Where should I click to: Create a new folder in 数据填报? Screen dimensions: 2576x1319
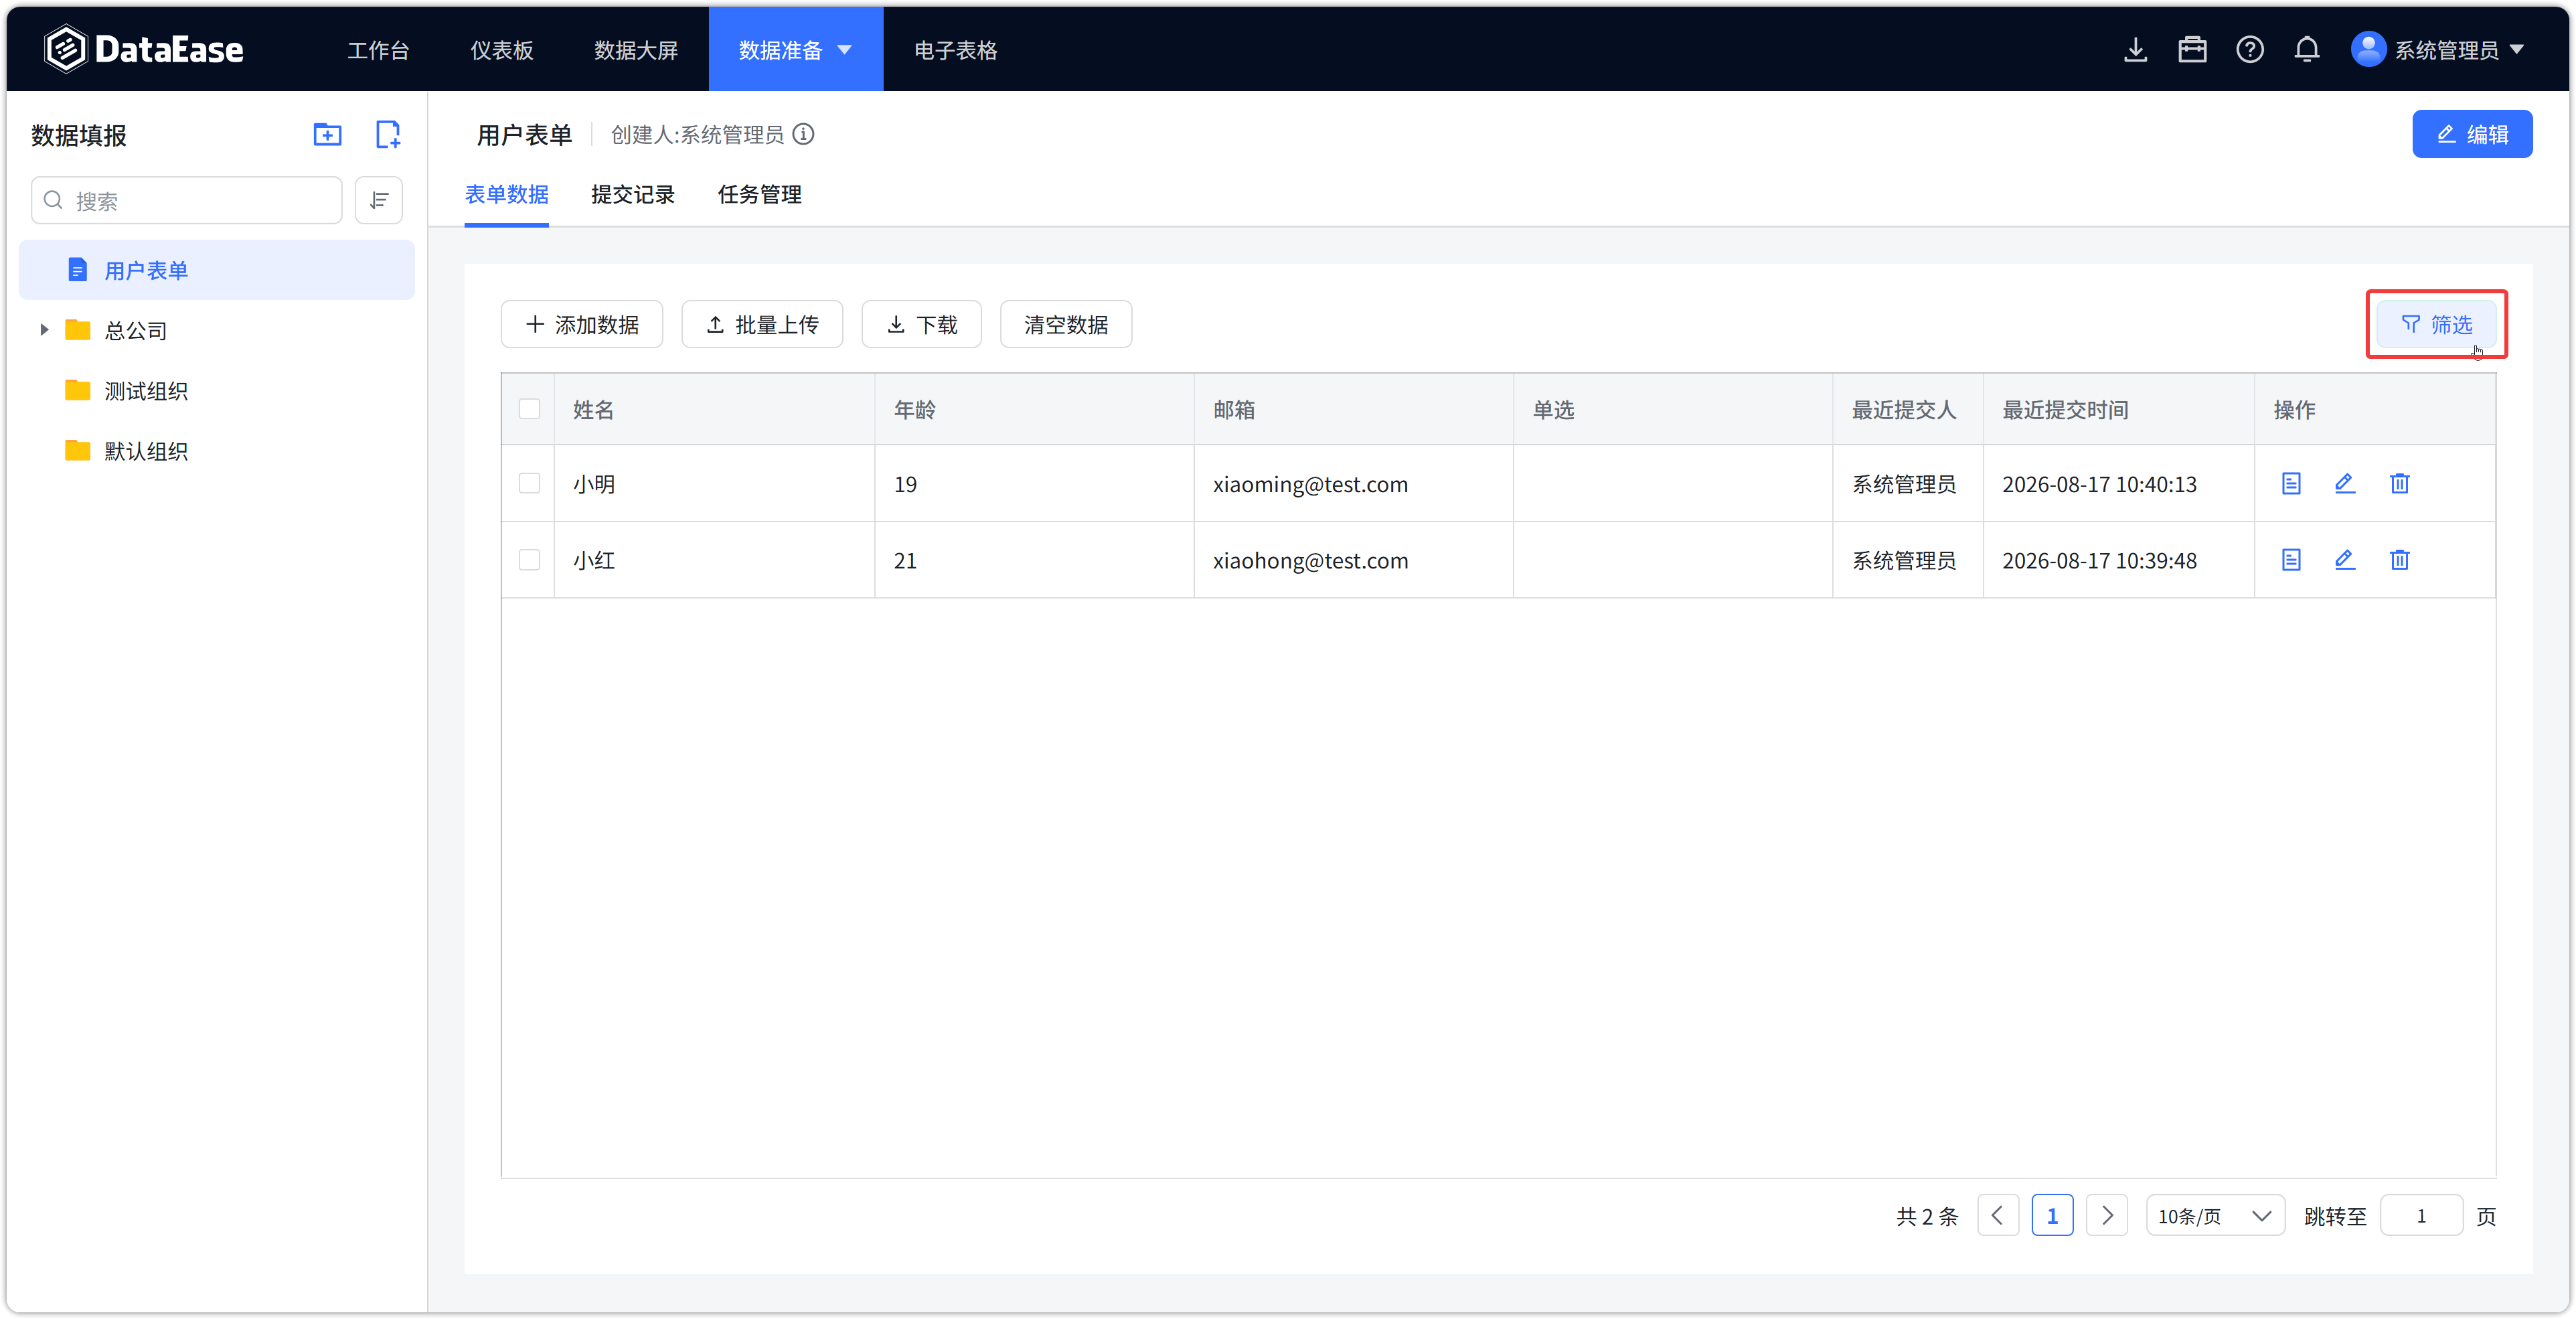pyautogui.click(x=327, y=134)
